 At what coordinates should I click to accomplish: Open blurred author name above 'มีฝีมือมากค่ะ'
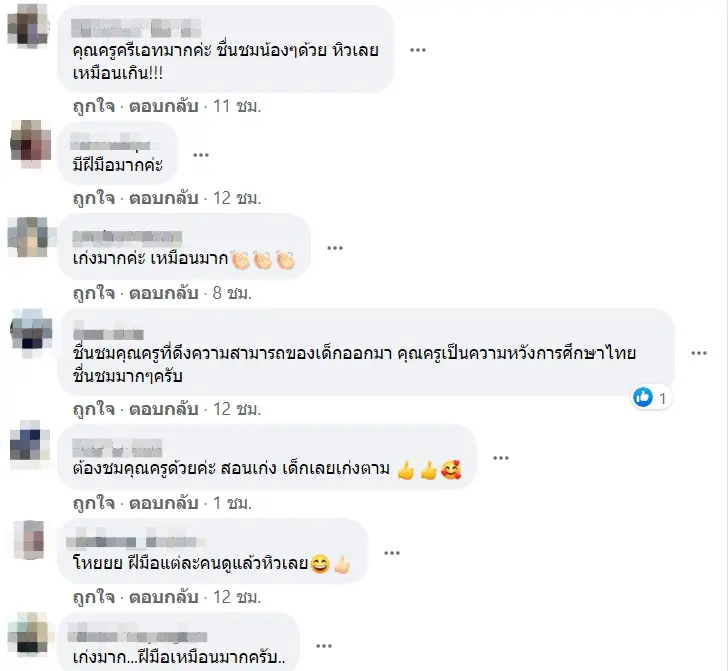pyautogui.click(x=110, y=142)
